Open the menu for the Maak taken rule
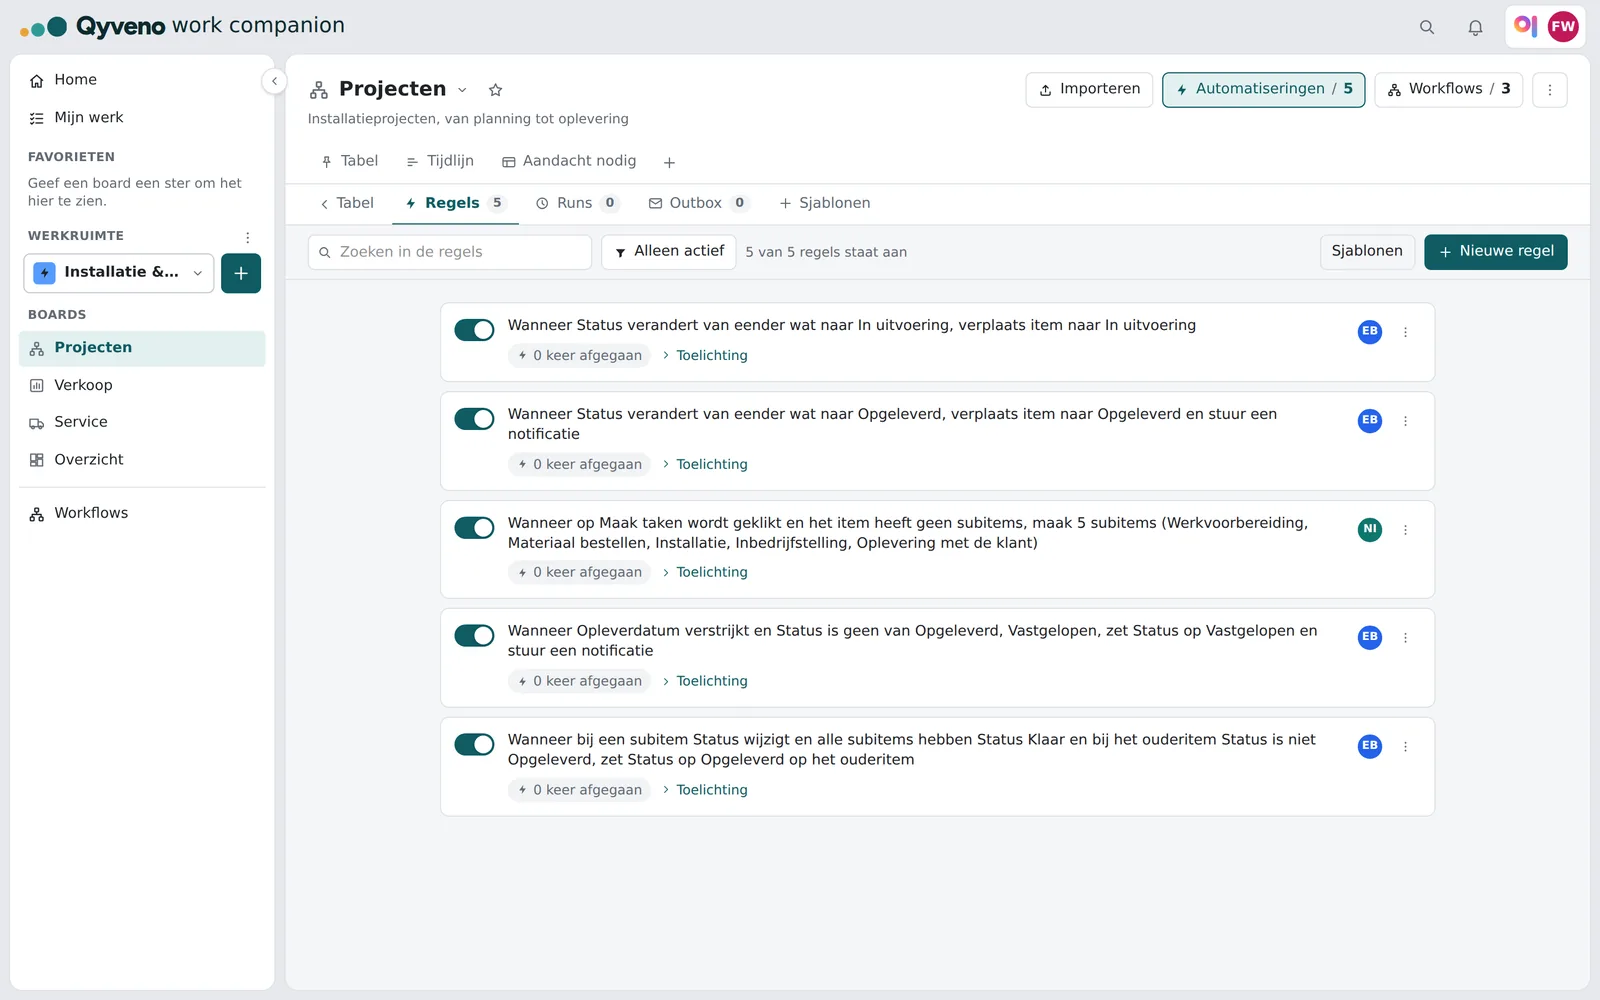 point(1405,530)
